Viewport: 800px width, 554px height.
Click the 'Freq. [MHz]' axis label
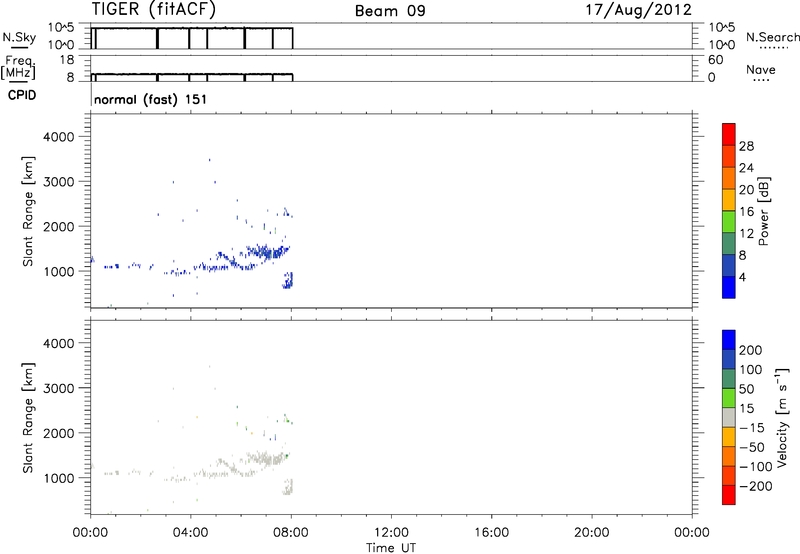(x=18, y=67)
